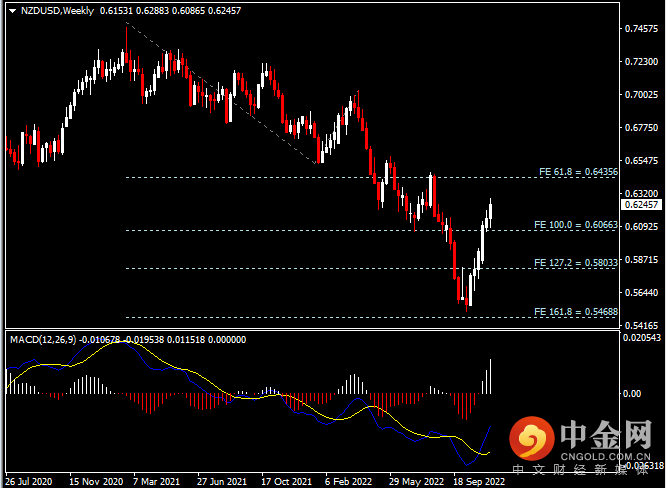Select the FE 61.8 = 0.64356 label
The width and height of the screenshot is (666, 488).
pos(576,171)
